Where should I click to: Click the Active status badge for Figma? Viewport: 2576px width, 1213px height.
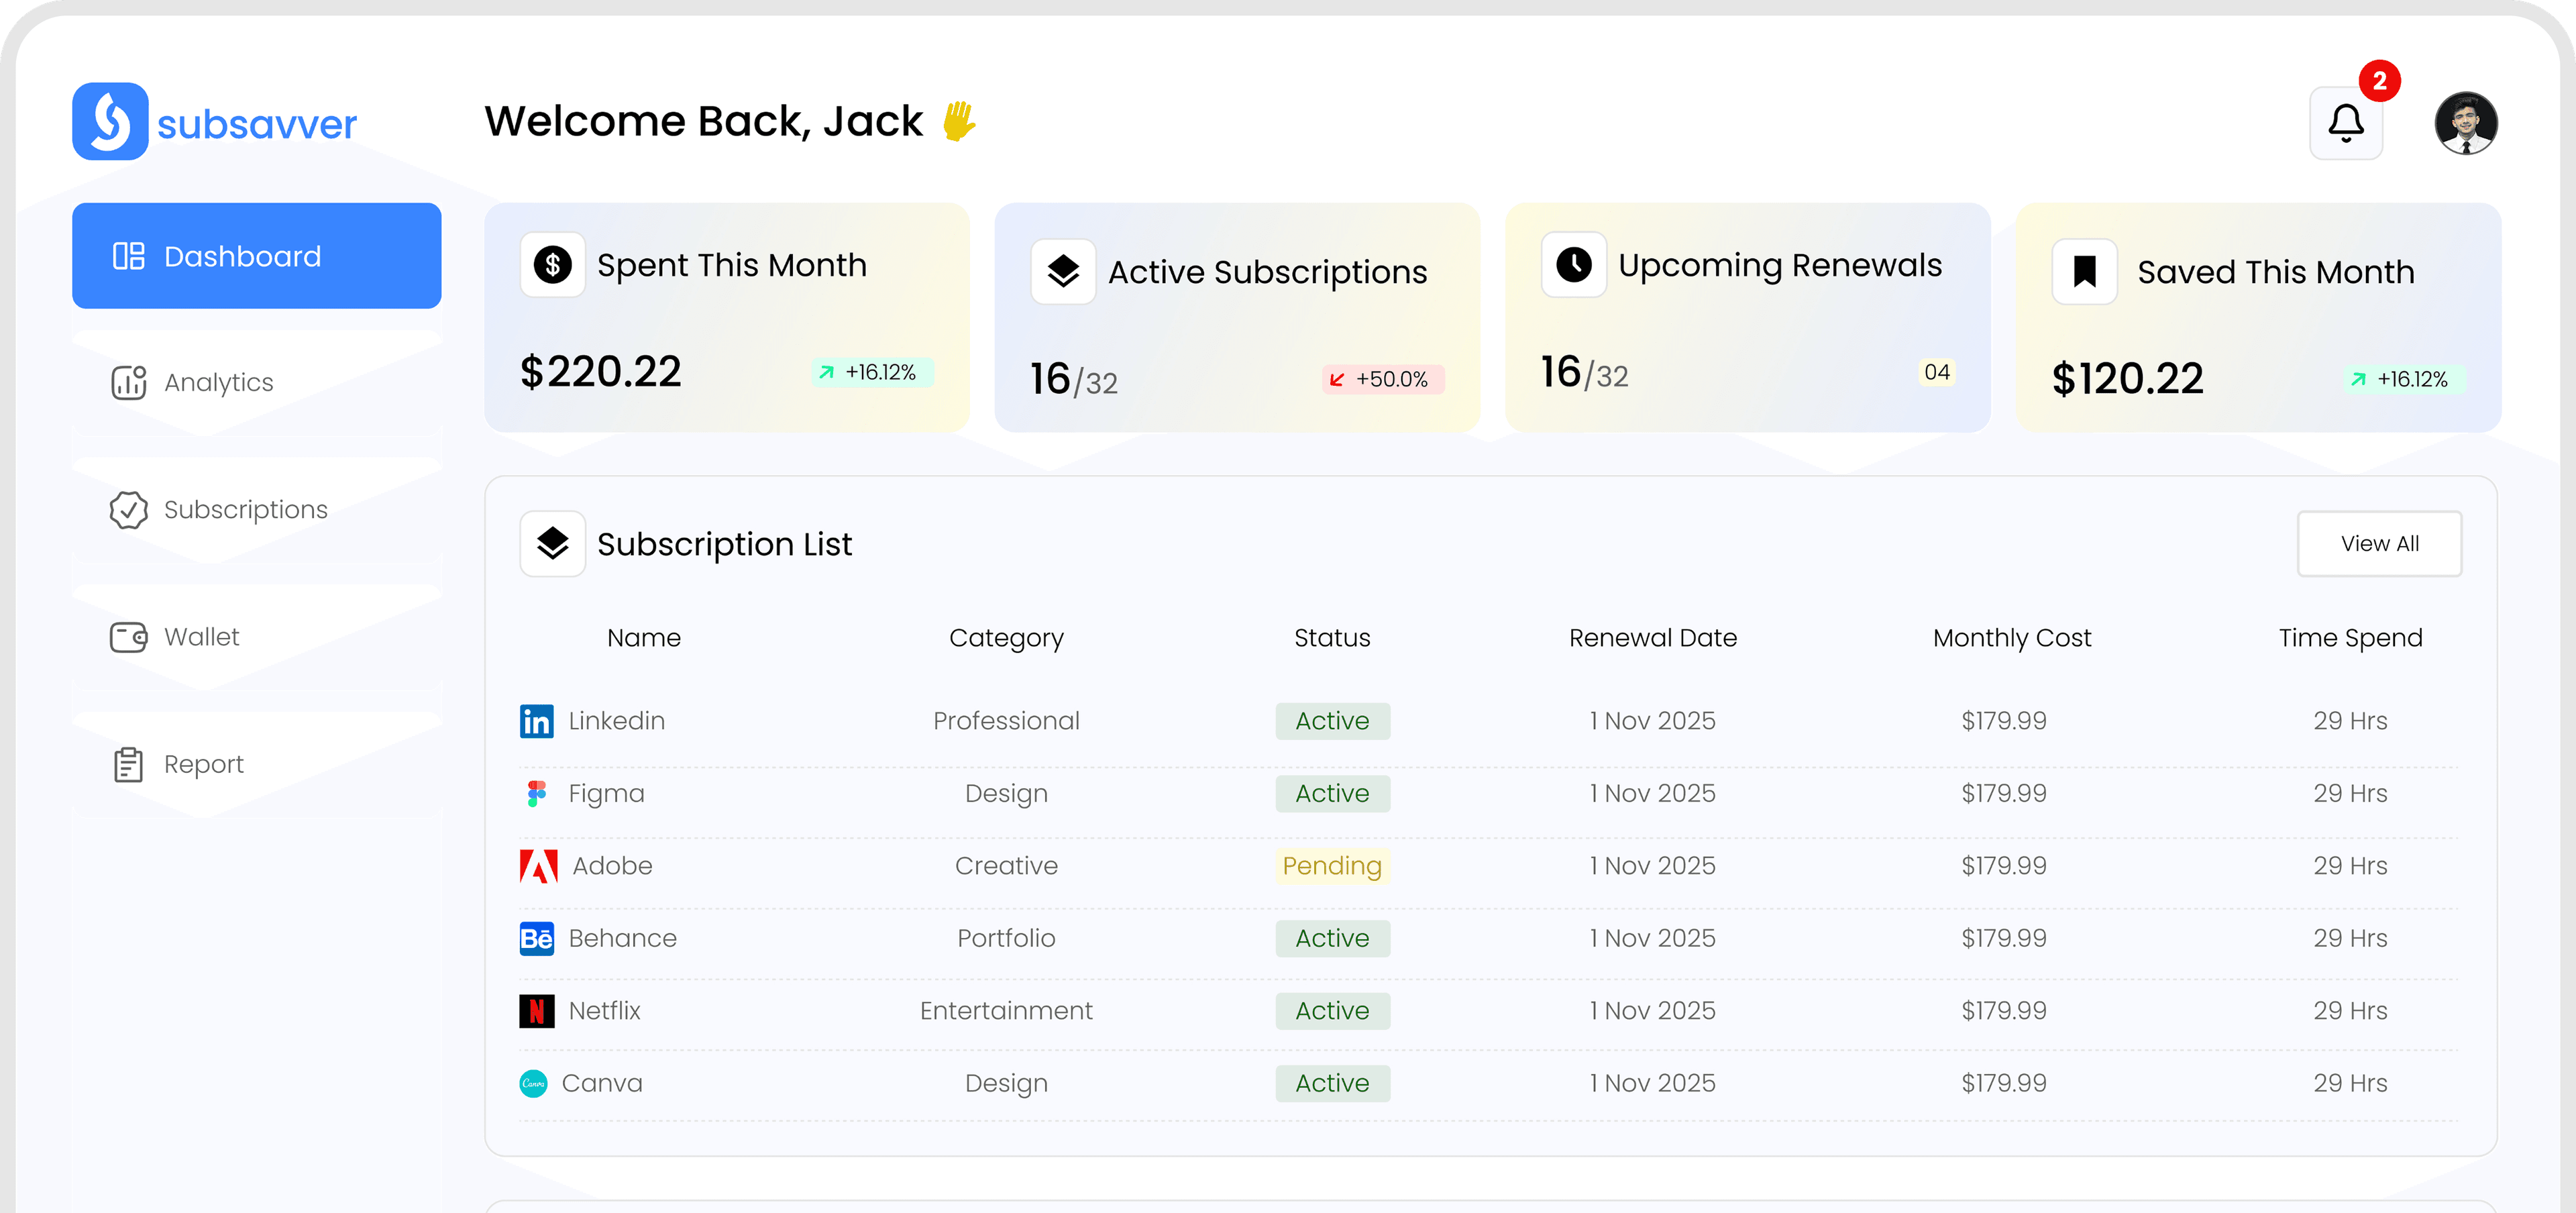[1332, 793]
